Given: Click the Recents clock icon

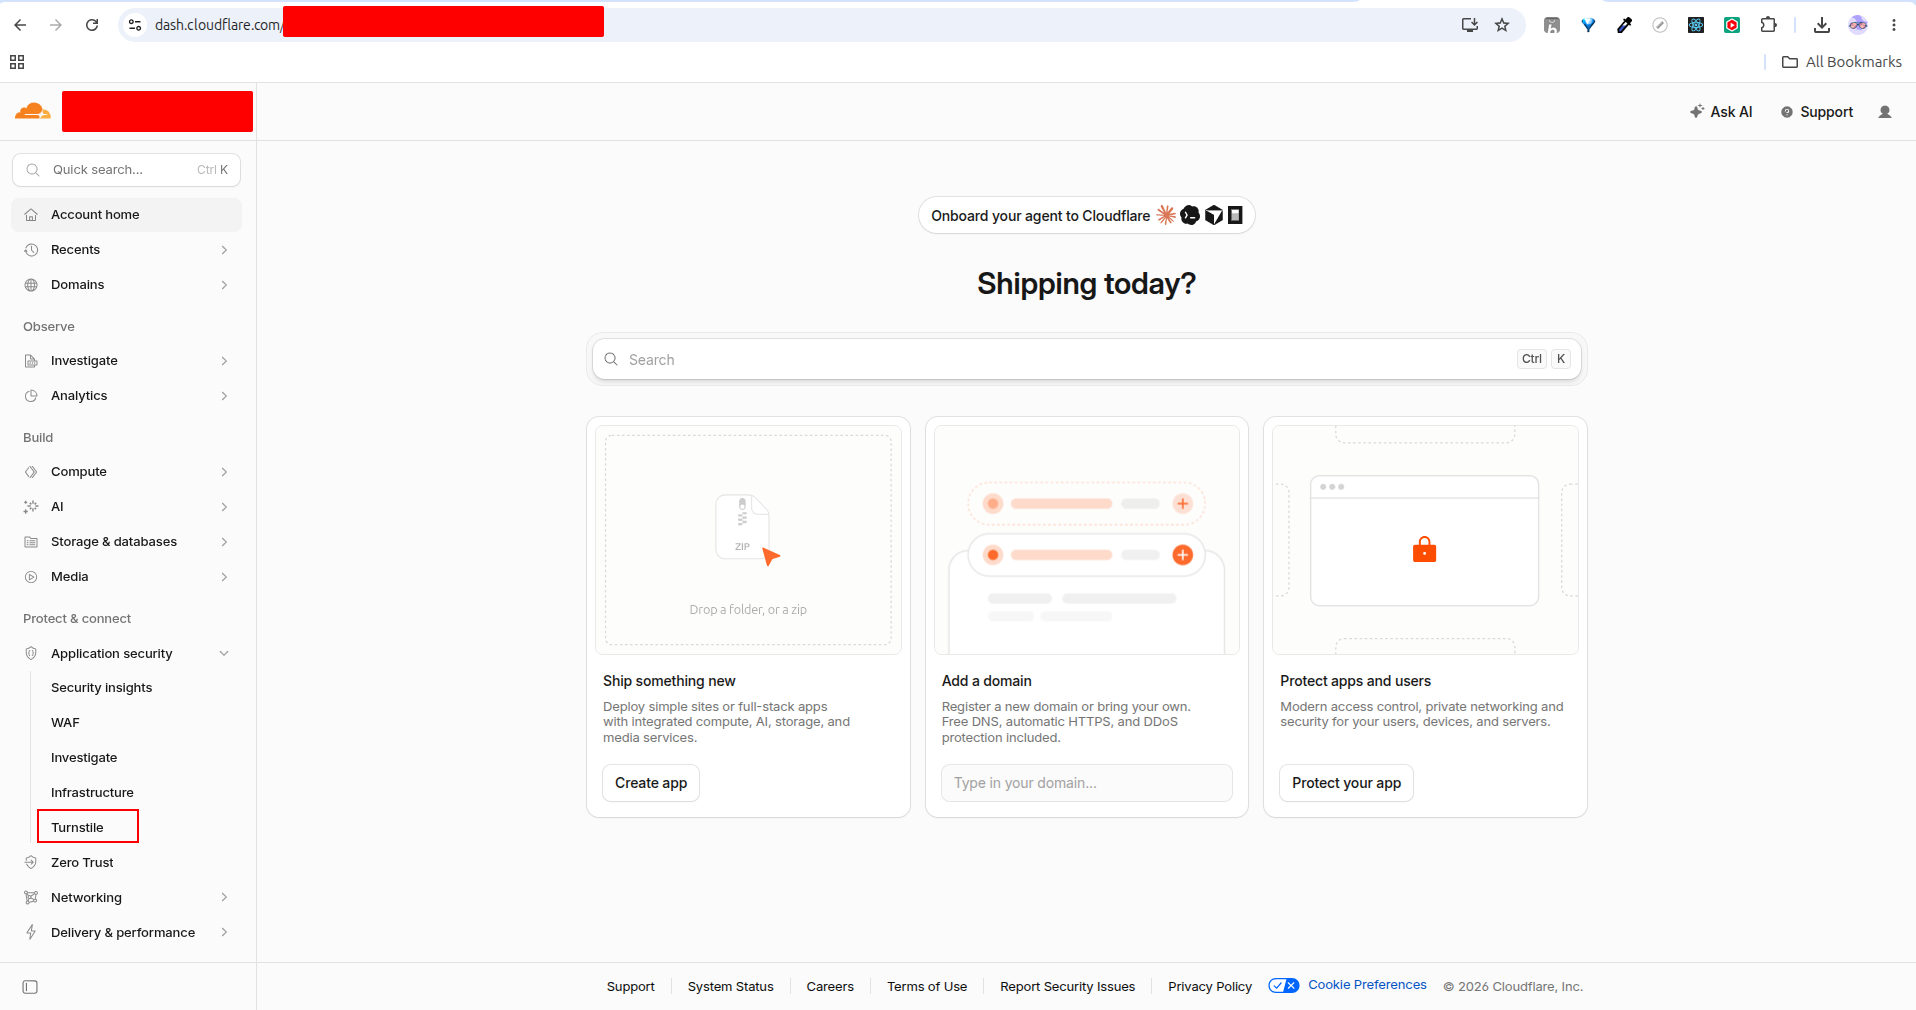Looking at the screenshot, I should [x=31, y=250].
